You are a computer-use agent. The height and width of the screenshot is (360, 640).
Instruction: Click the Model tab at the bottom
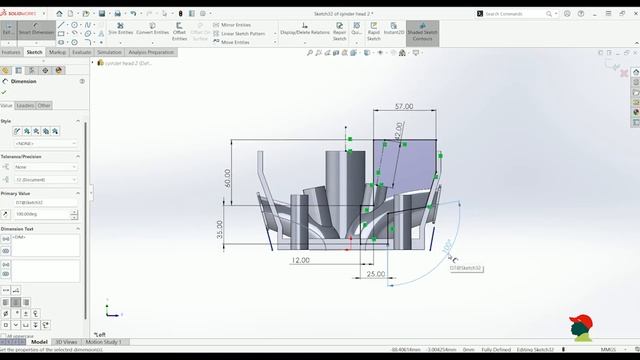(39, 342)
